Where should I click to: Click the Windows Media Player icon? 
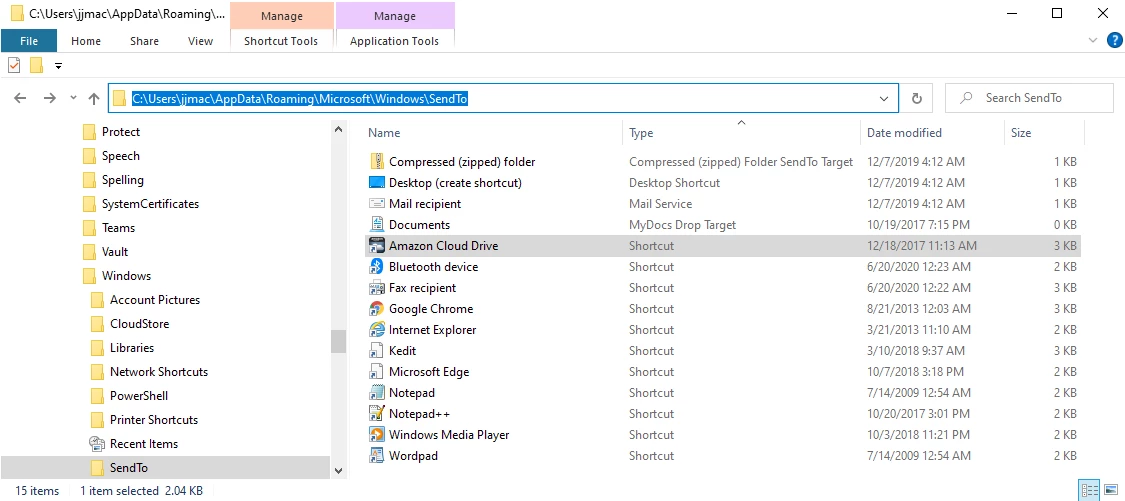[x=377, y=434]
